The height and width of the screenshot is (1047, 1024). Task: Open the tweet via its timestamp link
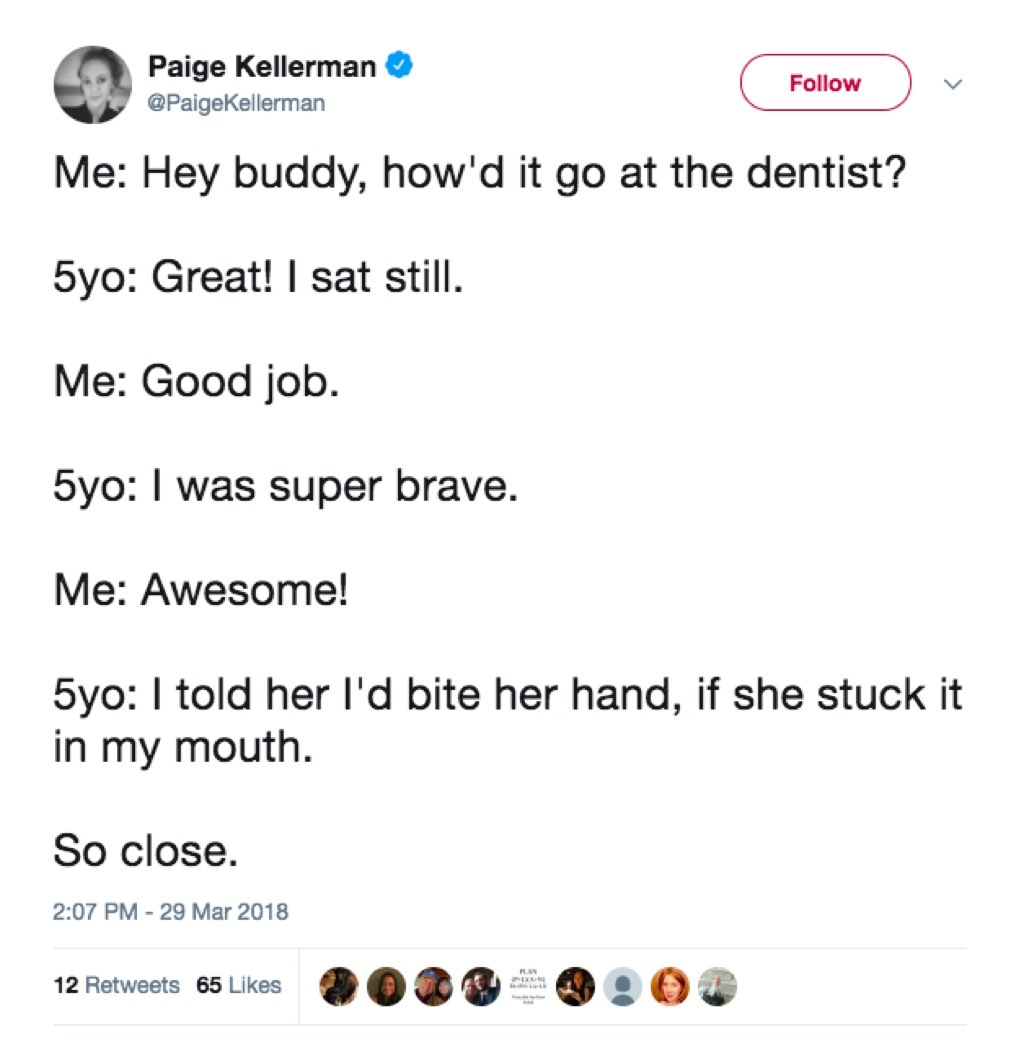[171, 911]
